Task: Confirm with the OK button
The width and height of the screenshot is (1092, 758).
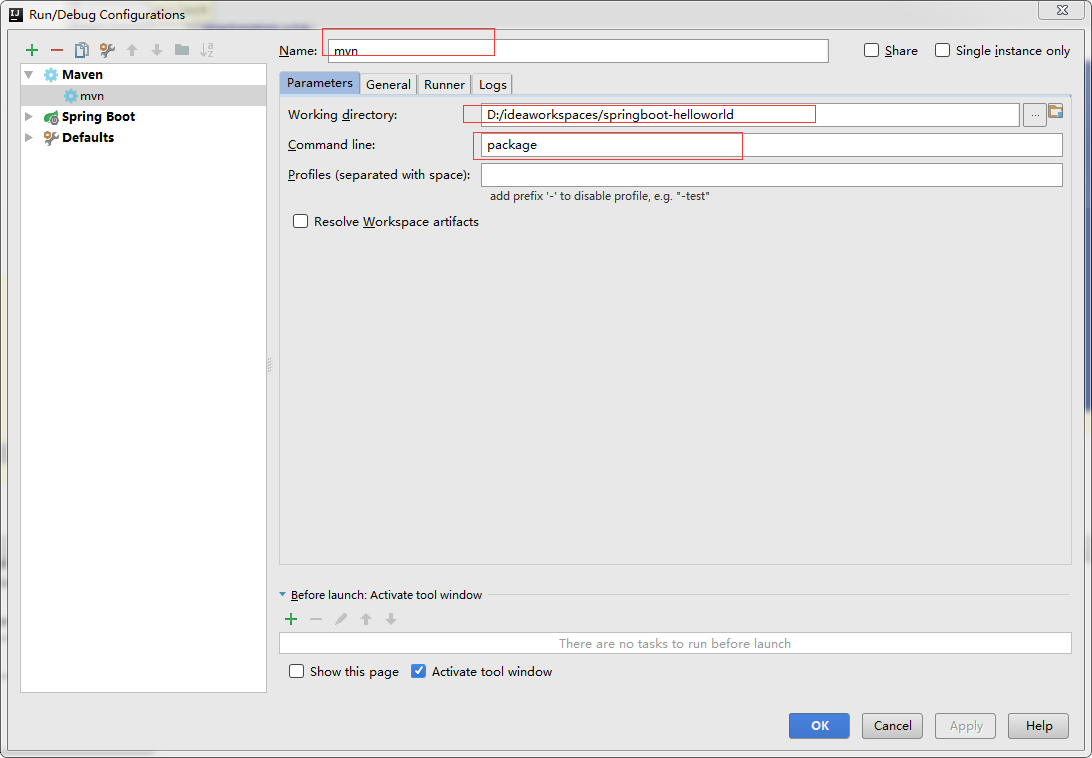Action: point(819,726)
